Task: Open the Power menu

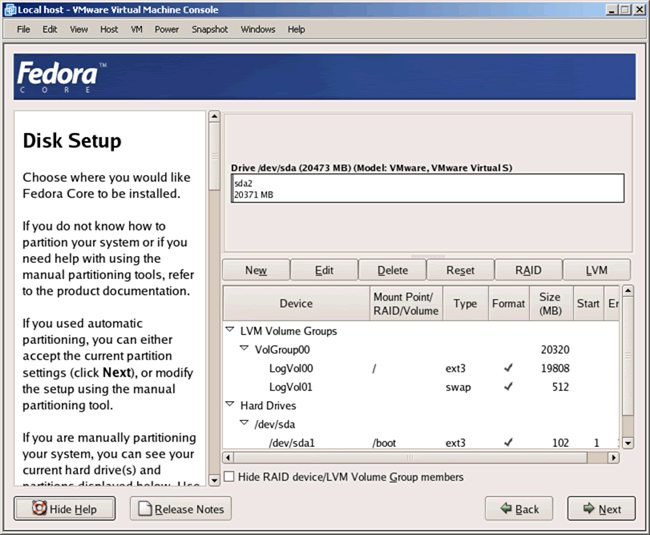Action: (x=166, y=30)
